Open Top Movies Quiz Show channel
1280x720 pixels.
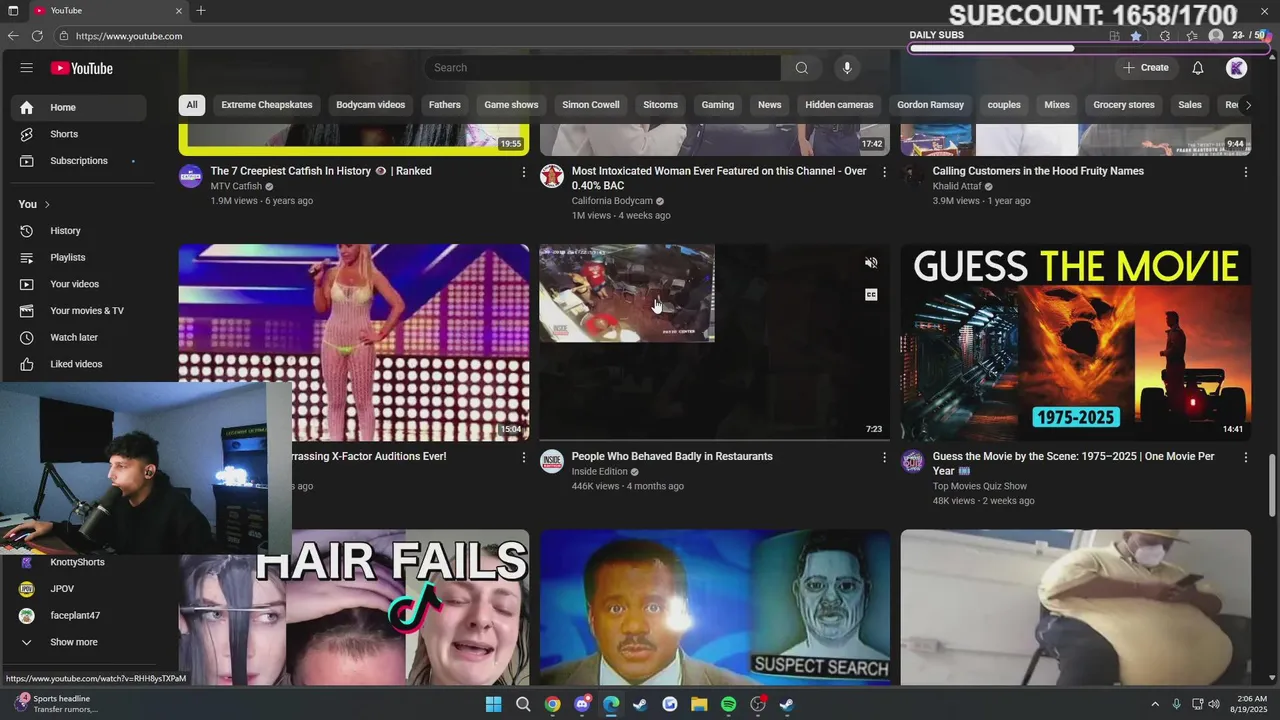[x=980, y=486]
